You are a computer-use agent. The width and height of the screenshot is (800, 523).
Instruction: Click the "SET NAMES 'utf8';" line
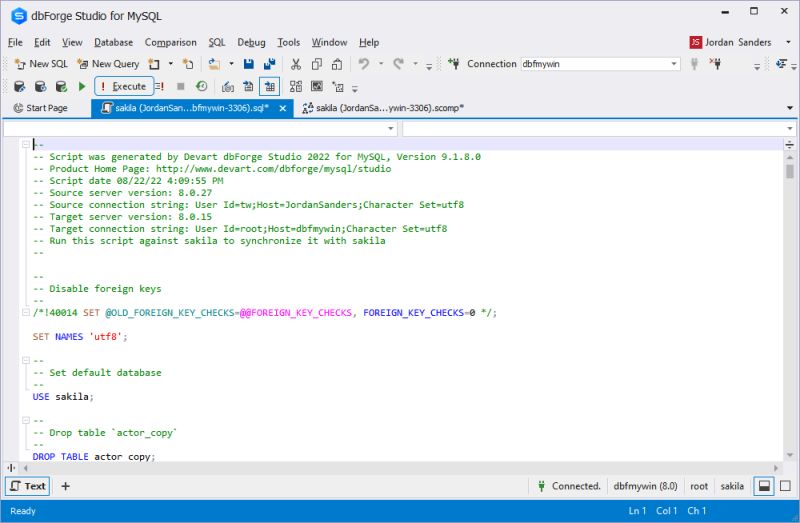80,336
